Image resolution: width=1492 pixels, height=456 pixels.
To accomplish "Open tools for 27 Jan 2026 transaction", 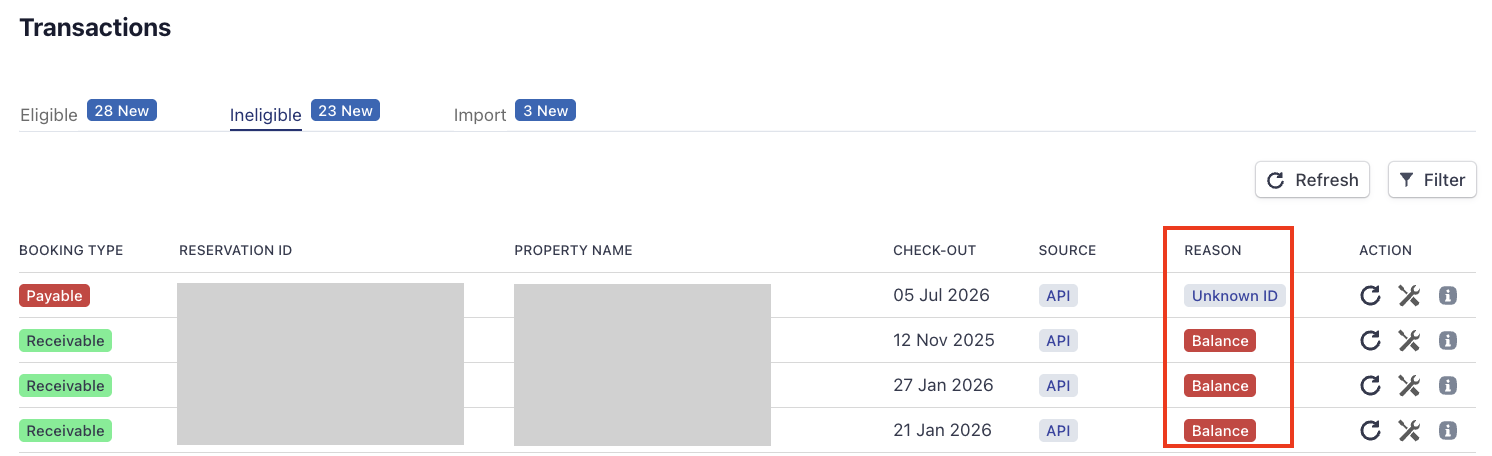I will coord(1409,386).
